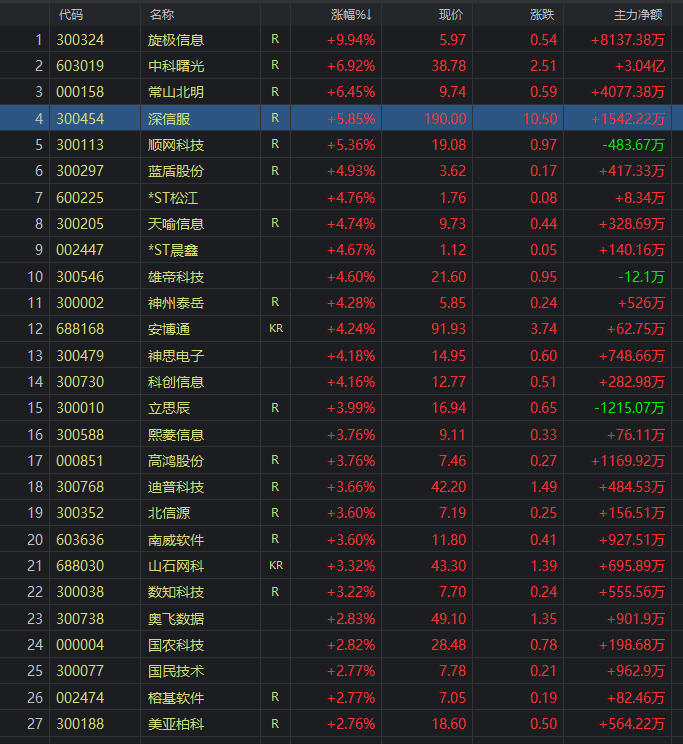Sort by 涨跌 column header
This screenshot has width=683, height=744.
(x=542, y=15)
